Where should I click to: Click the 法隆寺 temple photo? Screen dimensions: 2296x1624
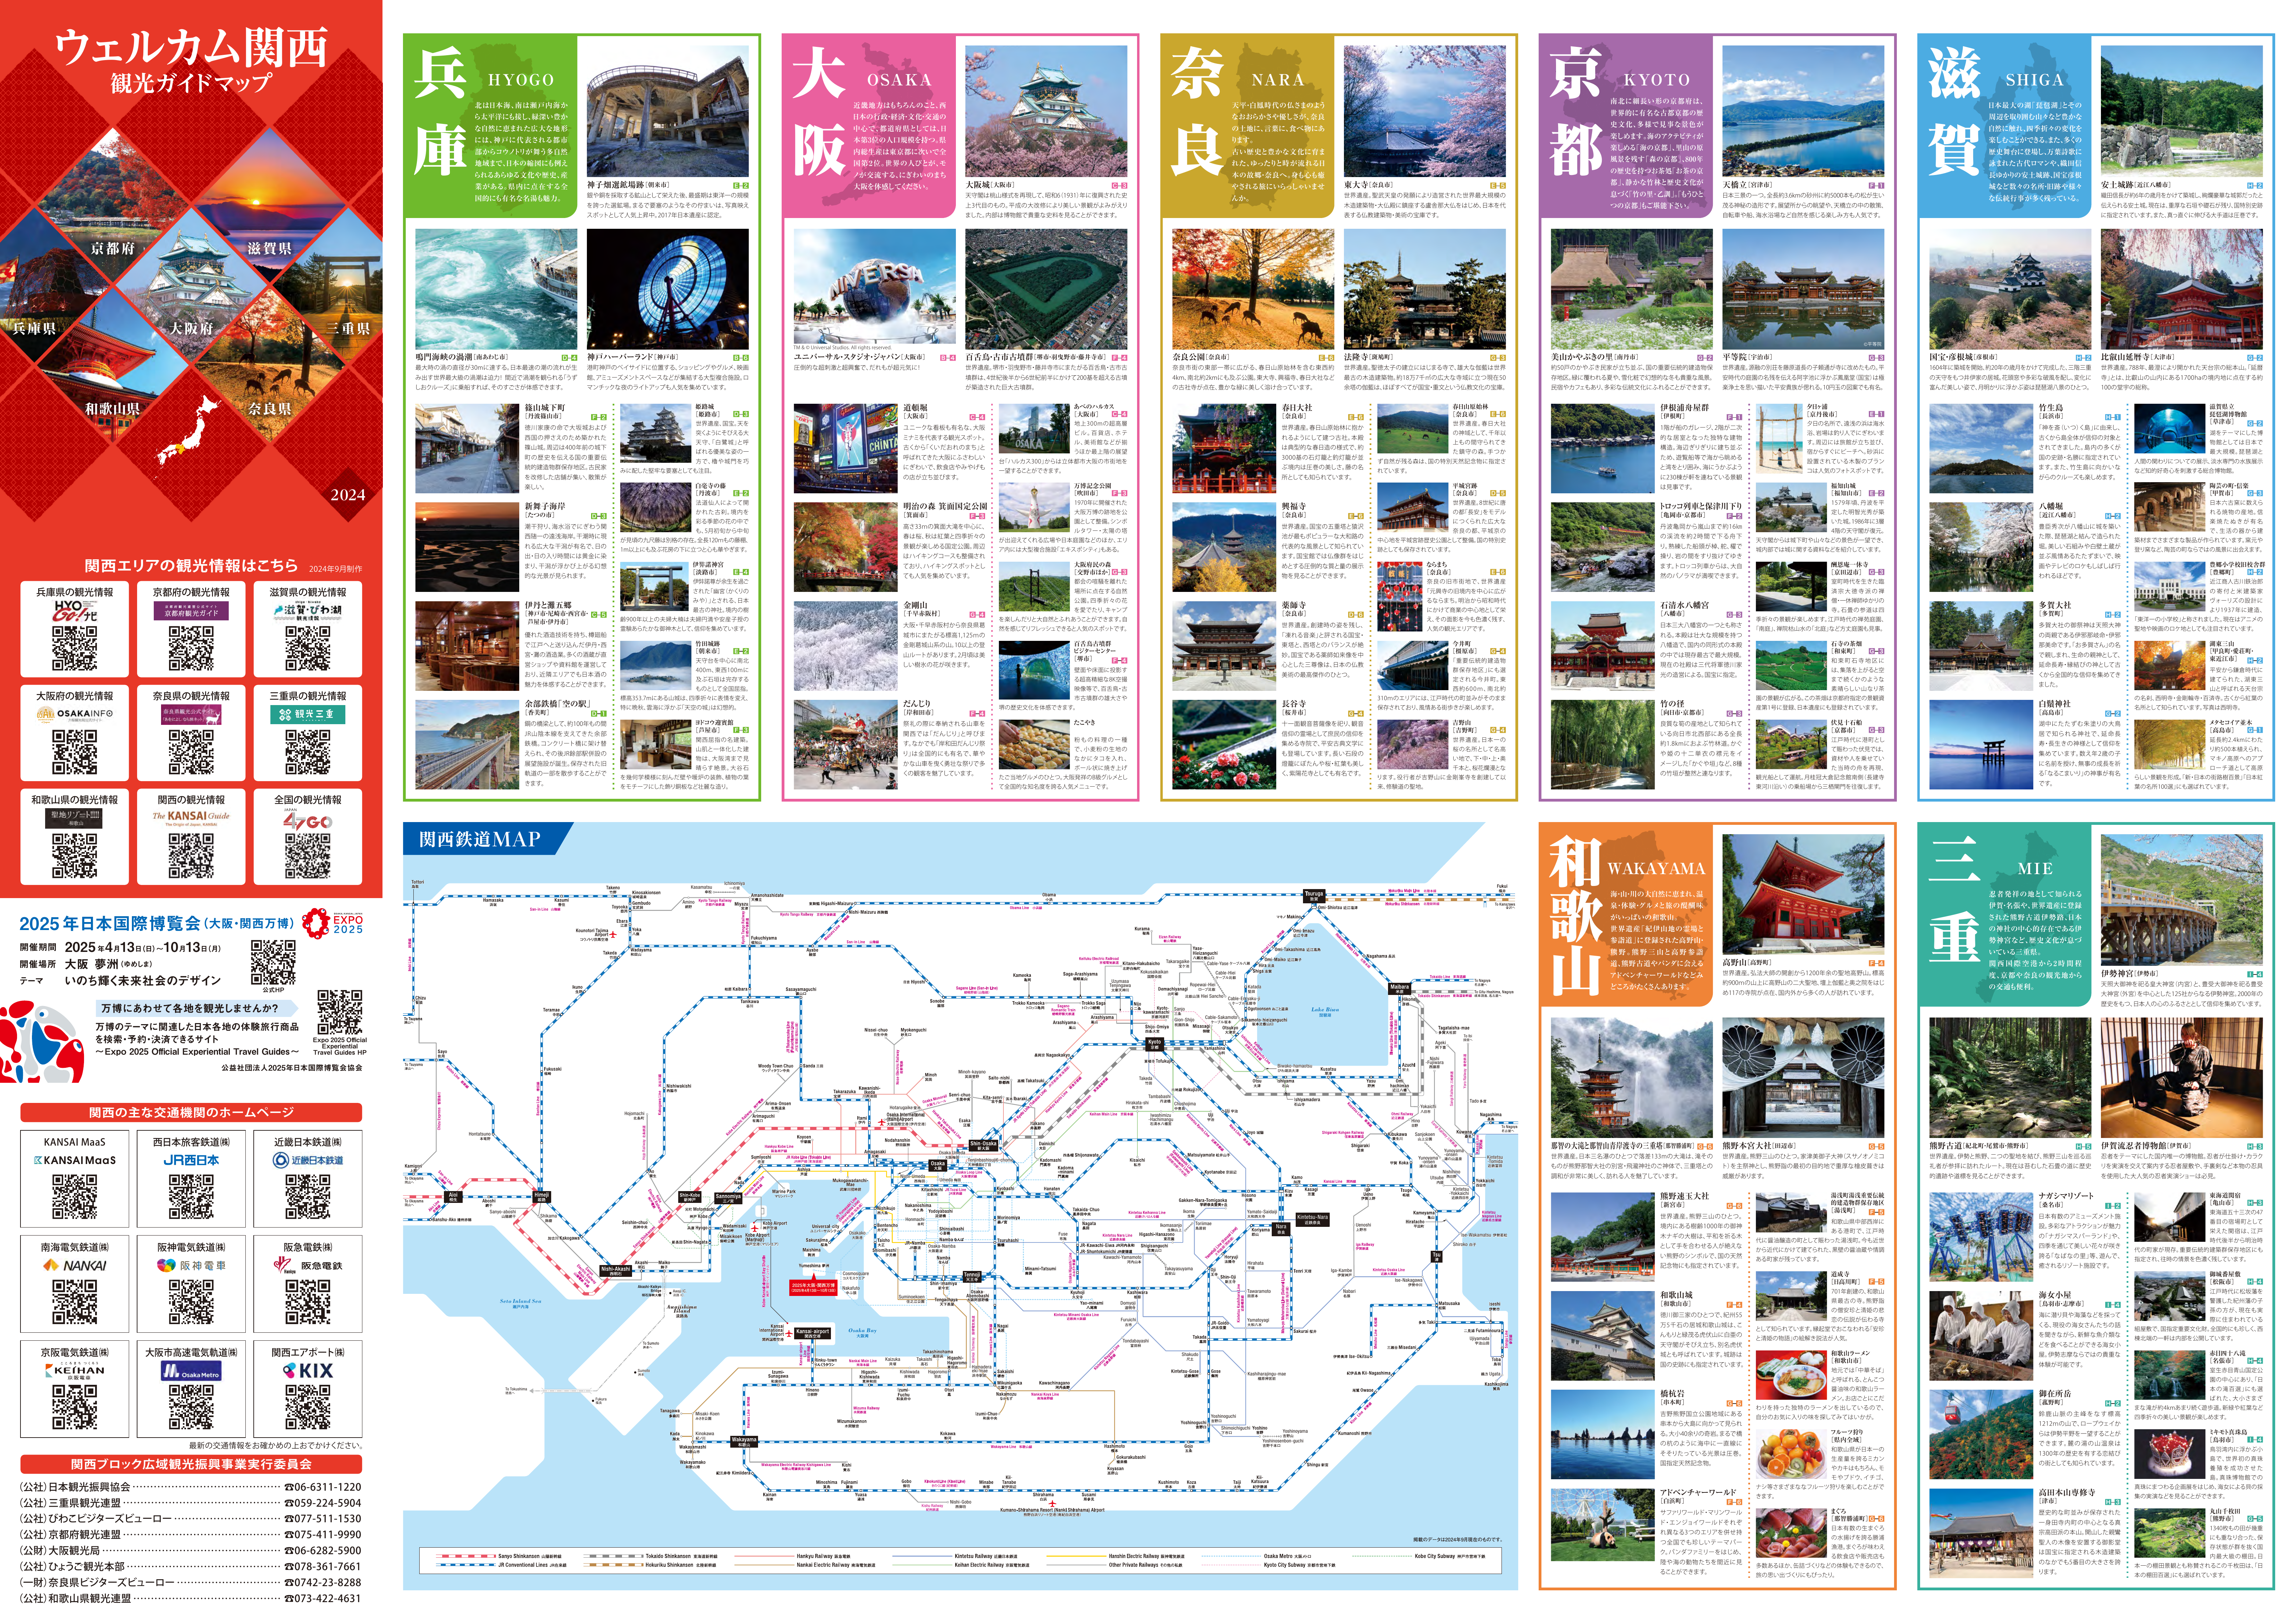(x=1425, y=289)
